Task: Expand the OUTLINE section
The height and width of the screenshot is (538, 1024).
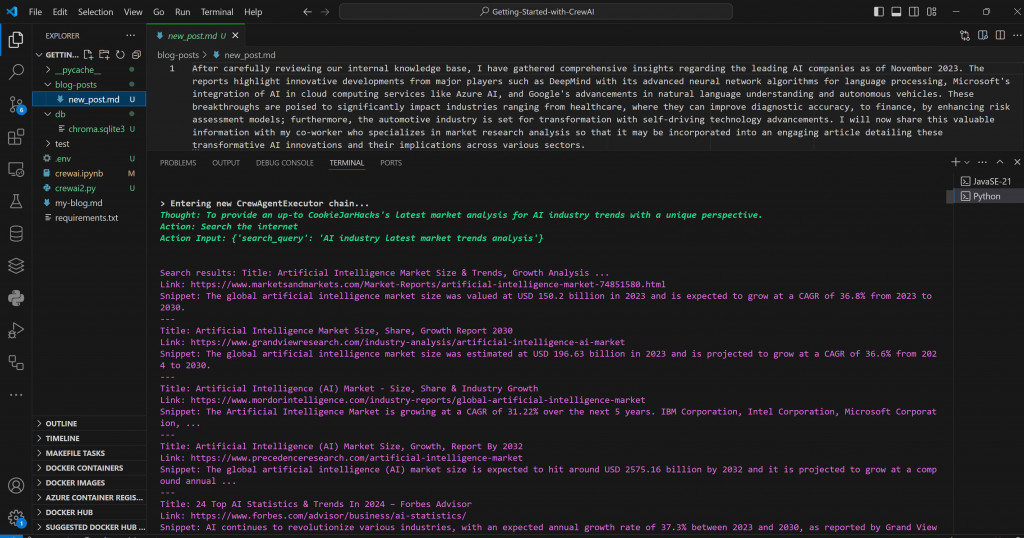Action: [89, 424]
